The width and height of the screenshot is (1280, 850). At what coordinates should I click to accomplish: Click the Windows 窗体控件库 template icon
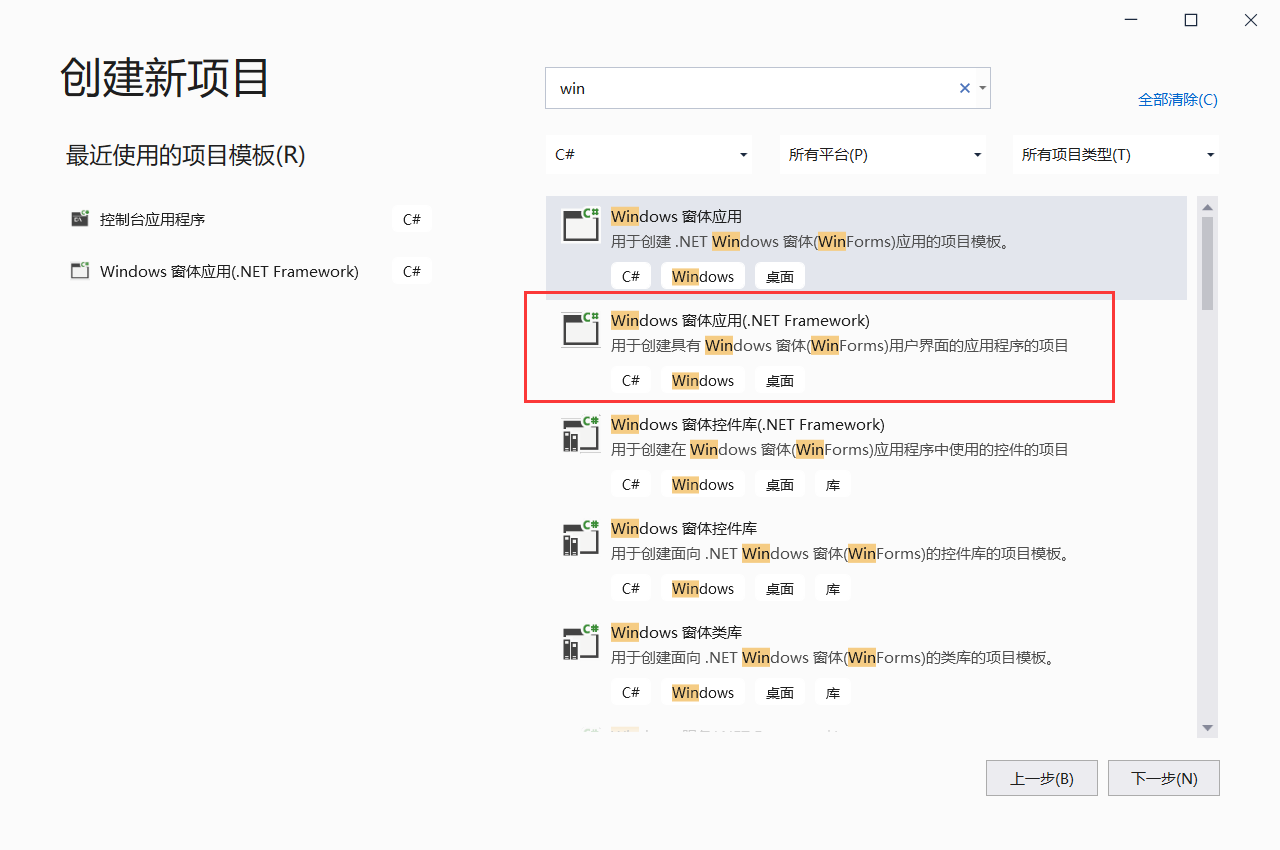[x=580, y=538]
